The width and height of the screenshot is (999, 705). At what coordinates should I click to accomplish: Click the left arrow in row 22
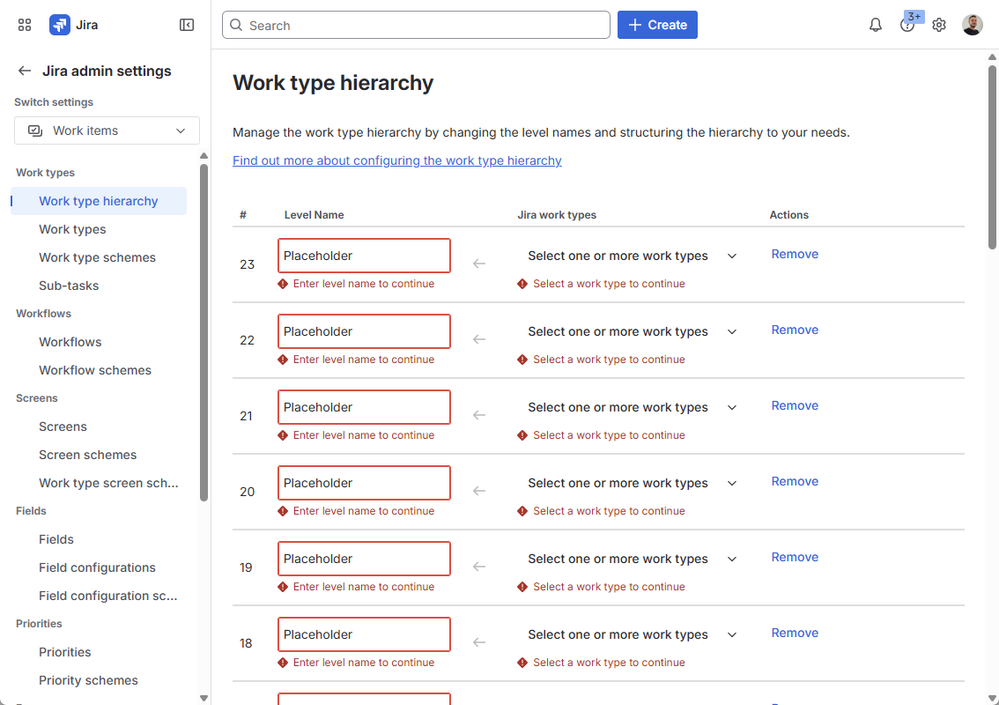tap(479, 339)
